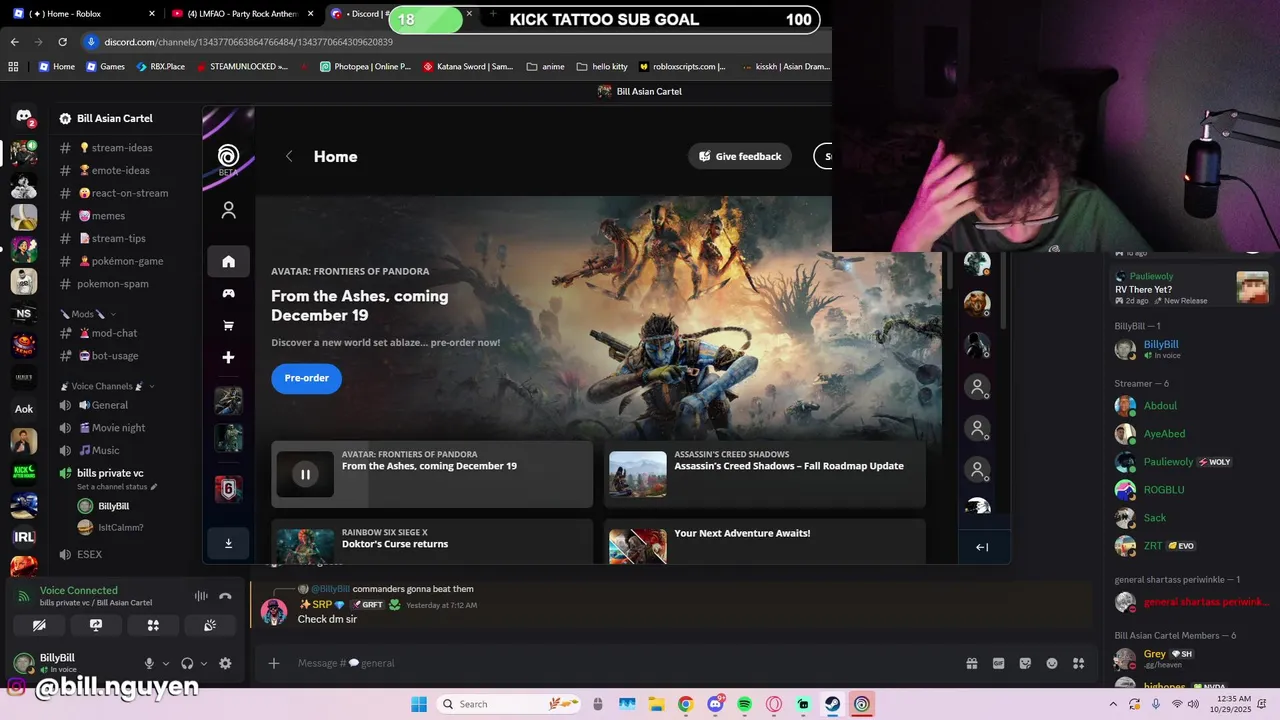The width and height of the screenshot is (1280, 720).
Task: Select Ubisoft Connect Home sidebar icon
Action: (x=228, y=261)
